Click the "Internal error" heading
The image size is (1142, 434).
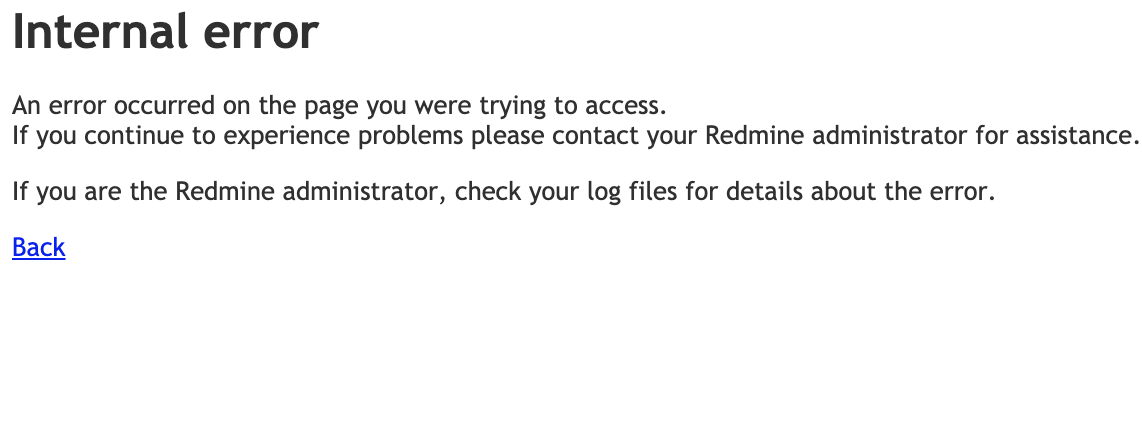(165, 33)
